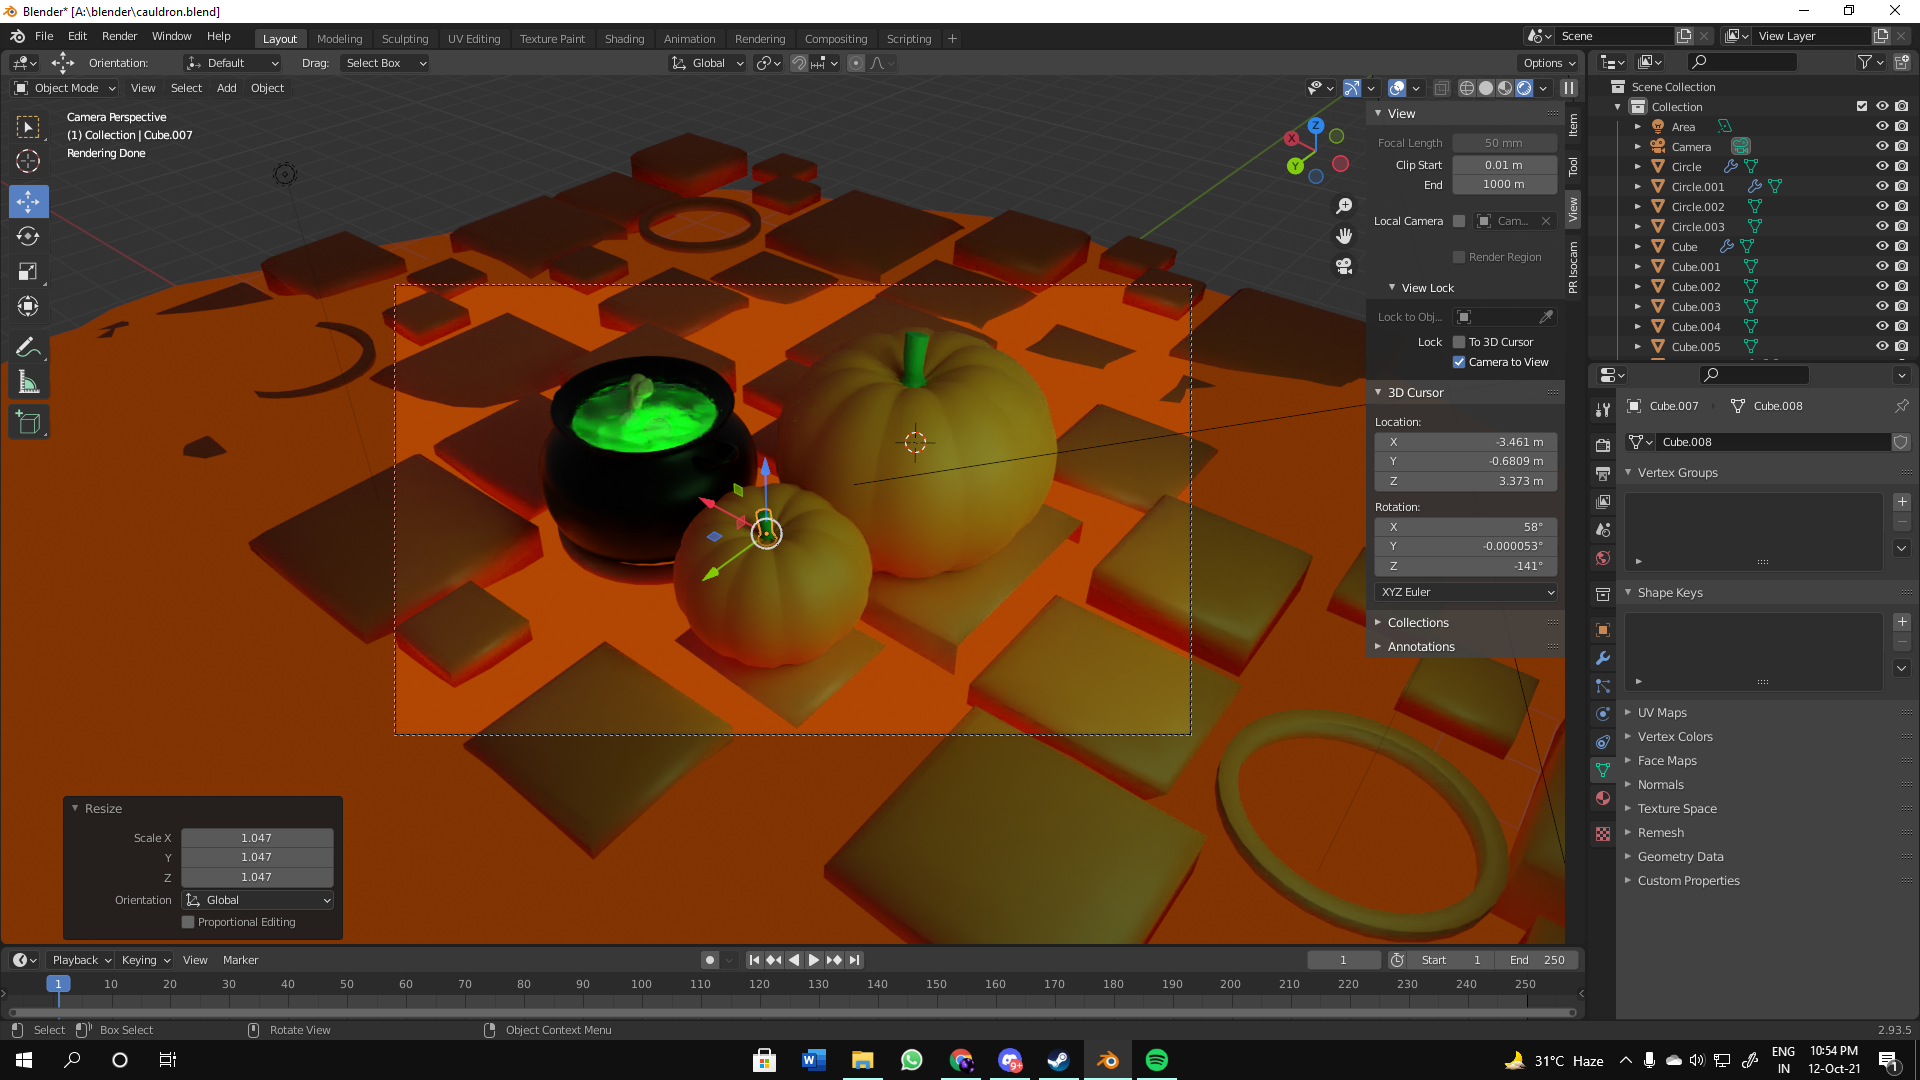Open the Output properties tab icon
The image size is (1920, 1080).
click(1603, 473)
